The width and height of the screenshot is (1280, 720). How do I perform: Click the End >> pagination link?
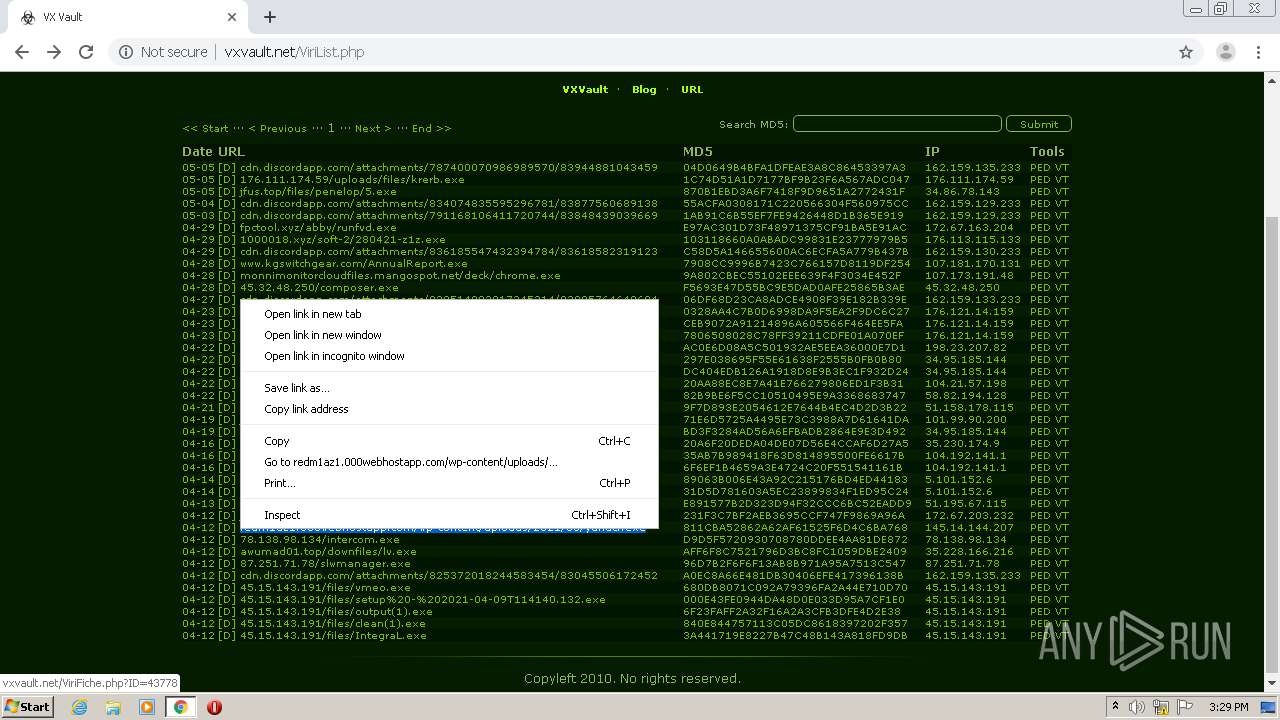point(431,128)
